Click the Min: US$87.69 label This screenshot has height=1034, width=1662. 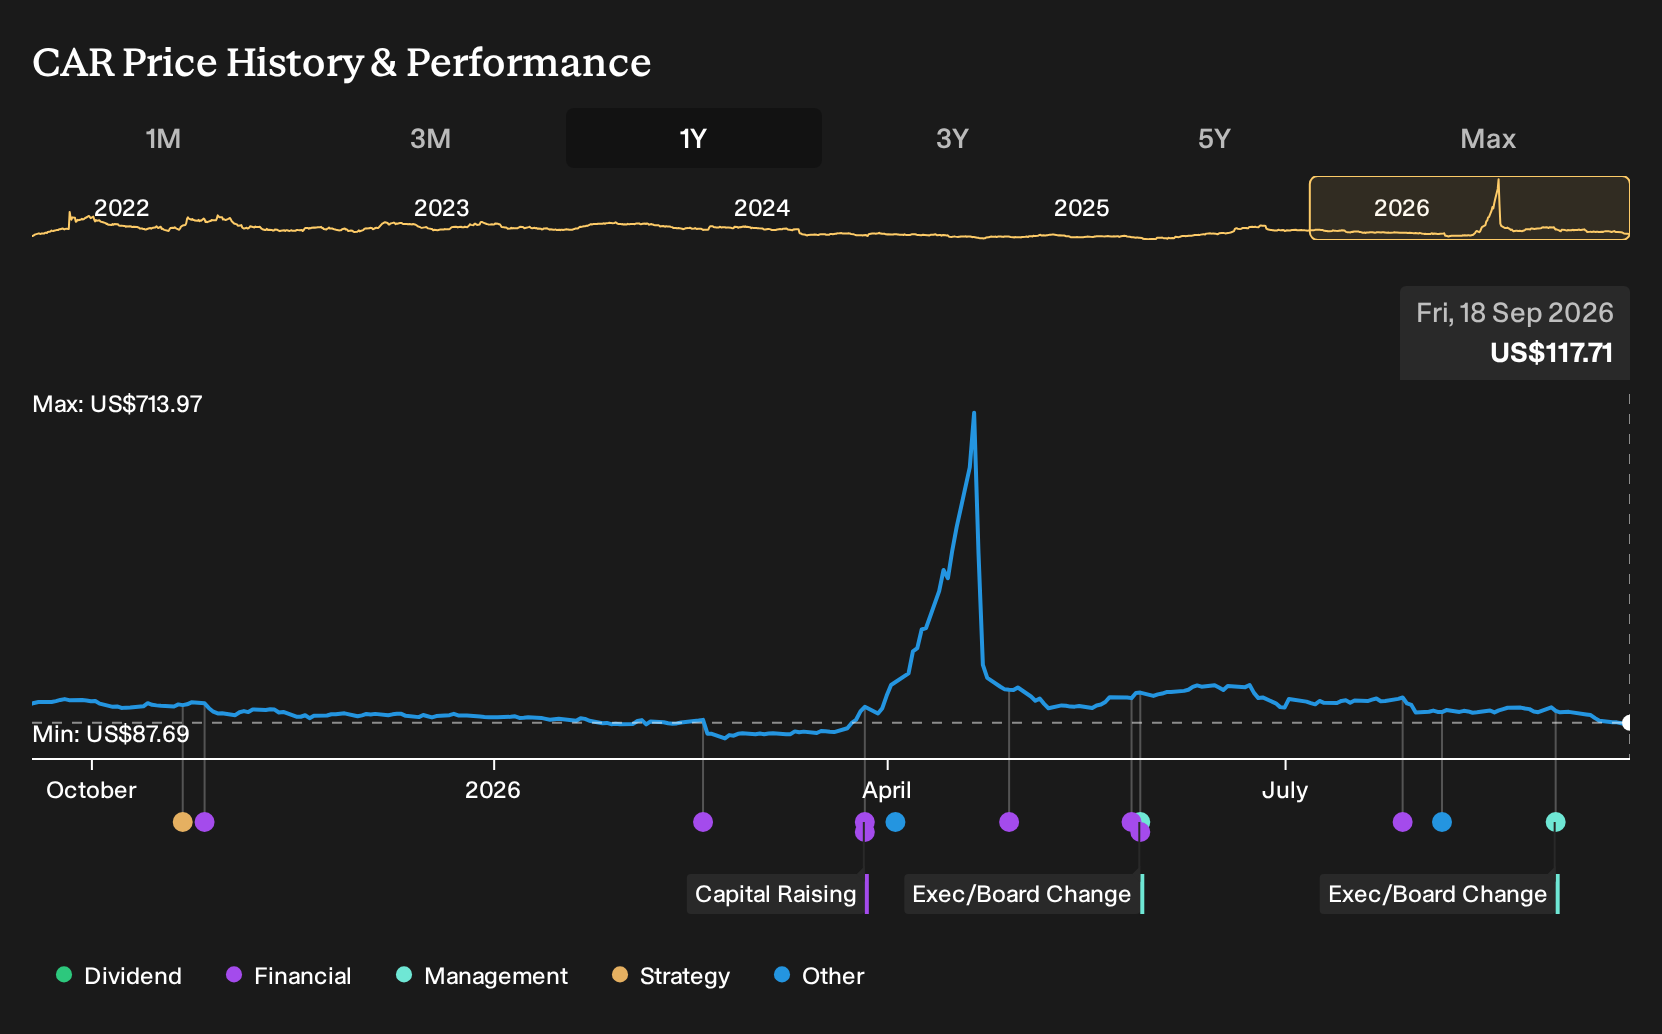(111, 734)
